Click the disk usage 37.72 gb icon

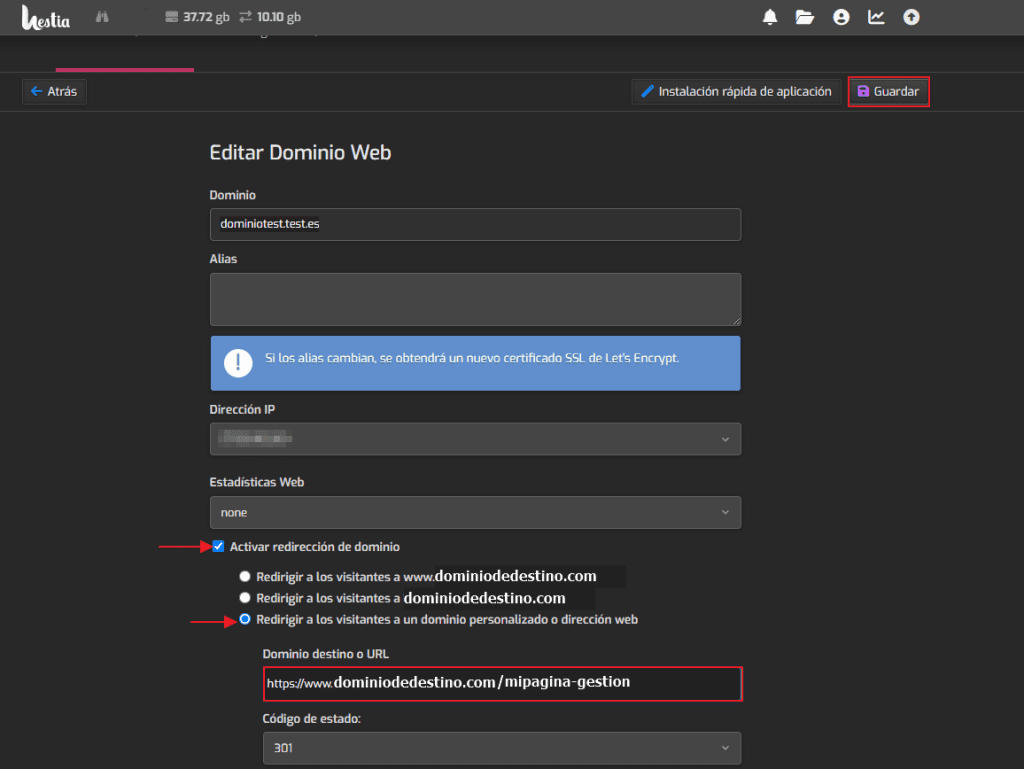click(172, 17)
